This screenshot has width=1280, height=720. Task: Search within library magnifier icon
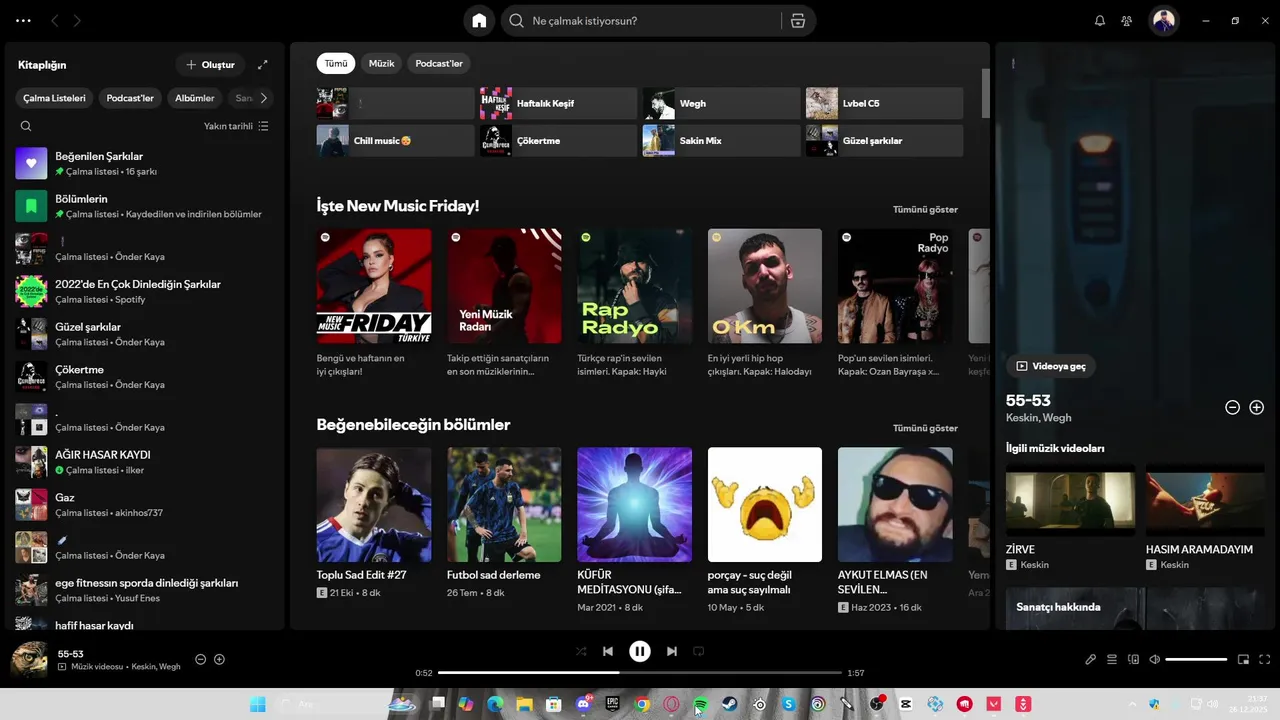26,126
